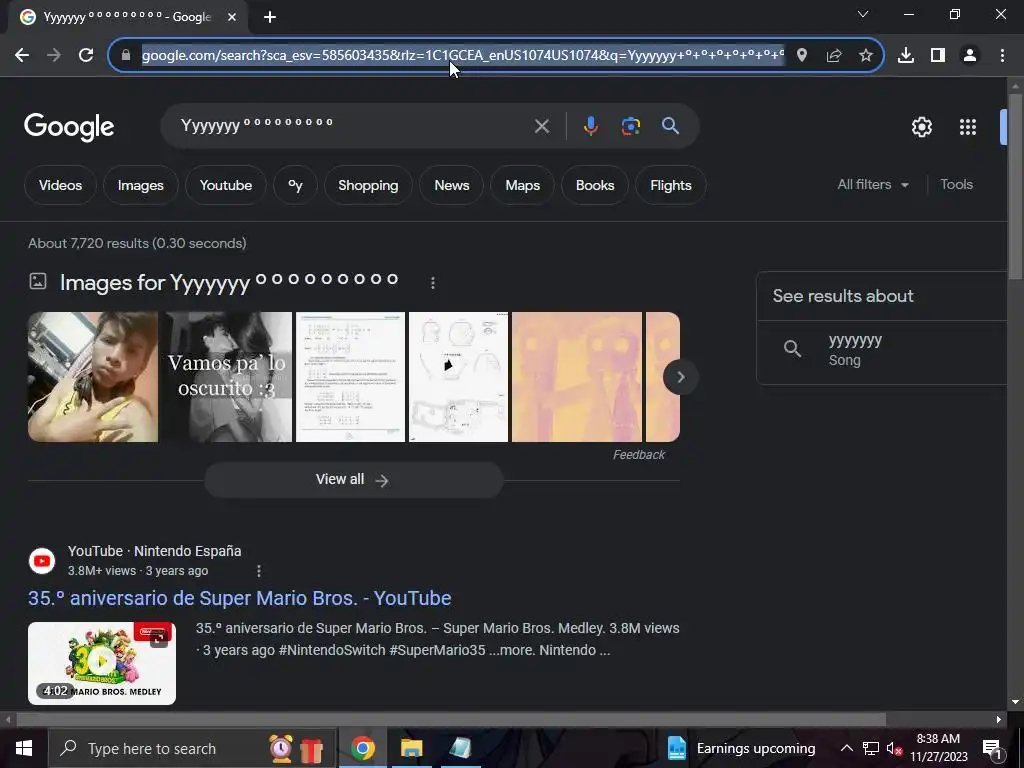Bookmark this tab with the star

coord(866,56)
